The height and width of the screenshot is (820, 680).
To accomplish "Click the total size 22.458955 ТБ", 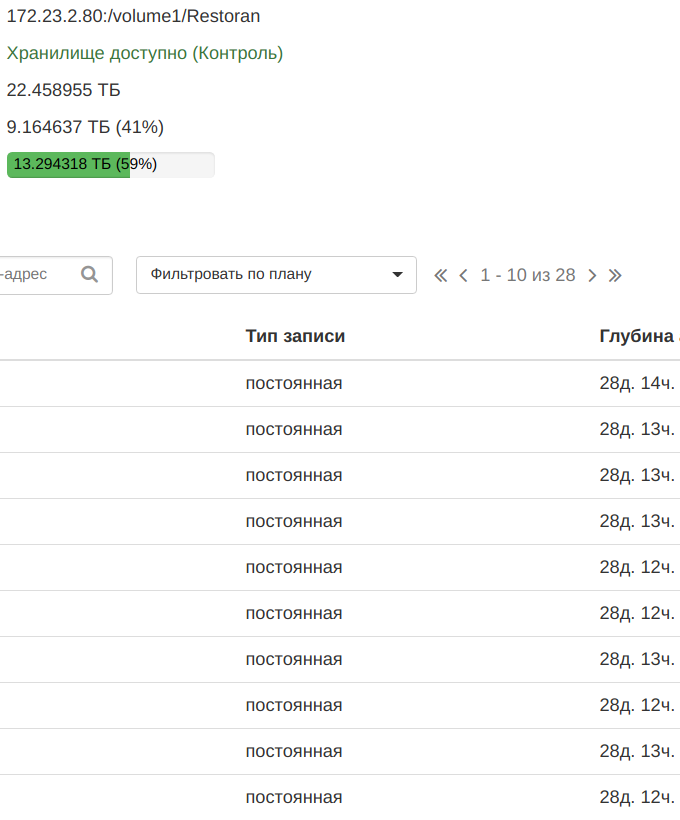I will pos(63,90).
